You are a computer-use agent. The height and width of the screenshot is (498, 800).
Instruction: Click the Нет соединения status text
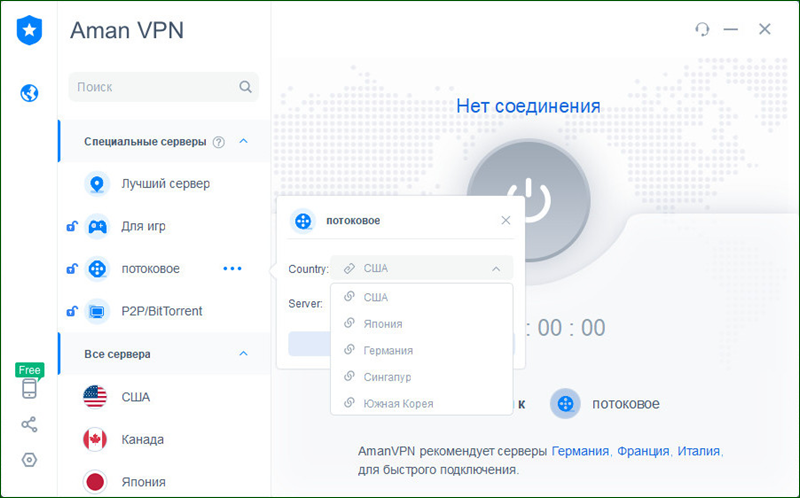[x=528, y=106]
